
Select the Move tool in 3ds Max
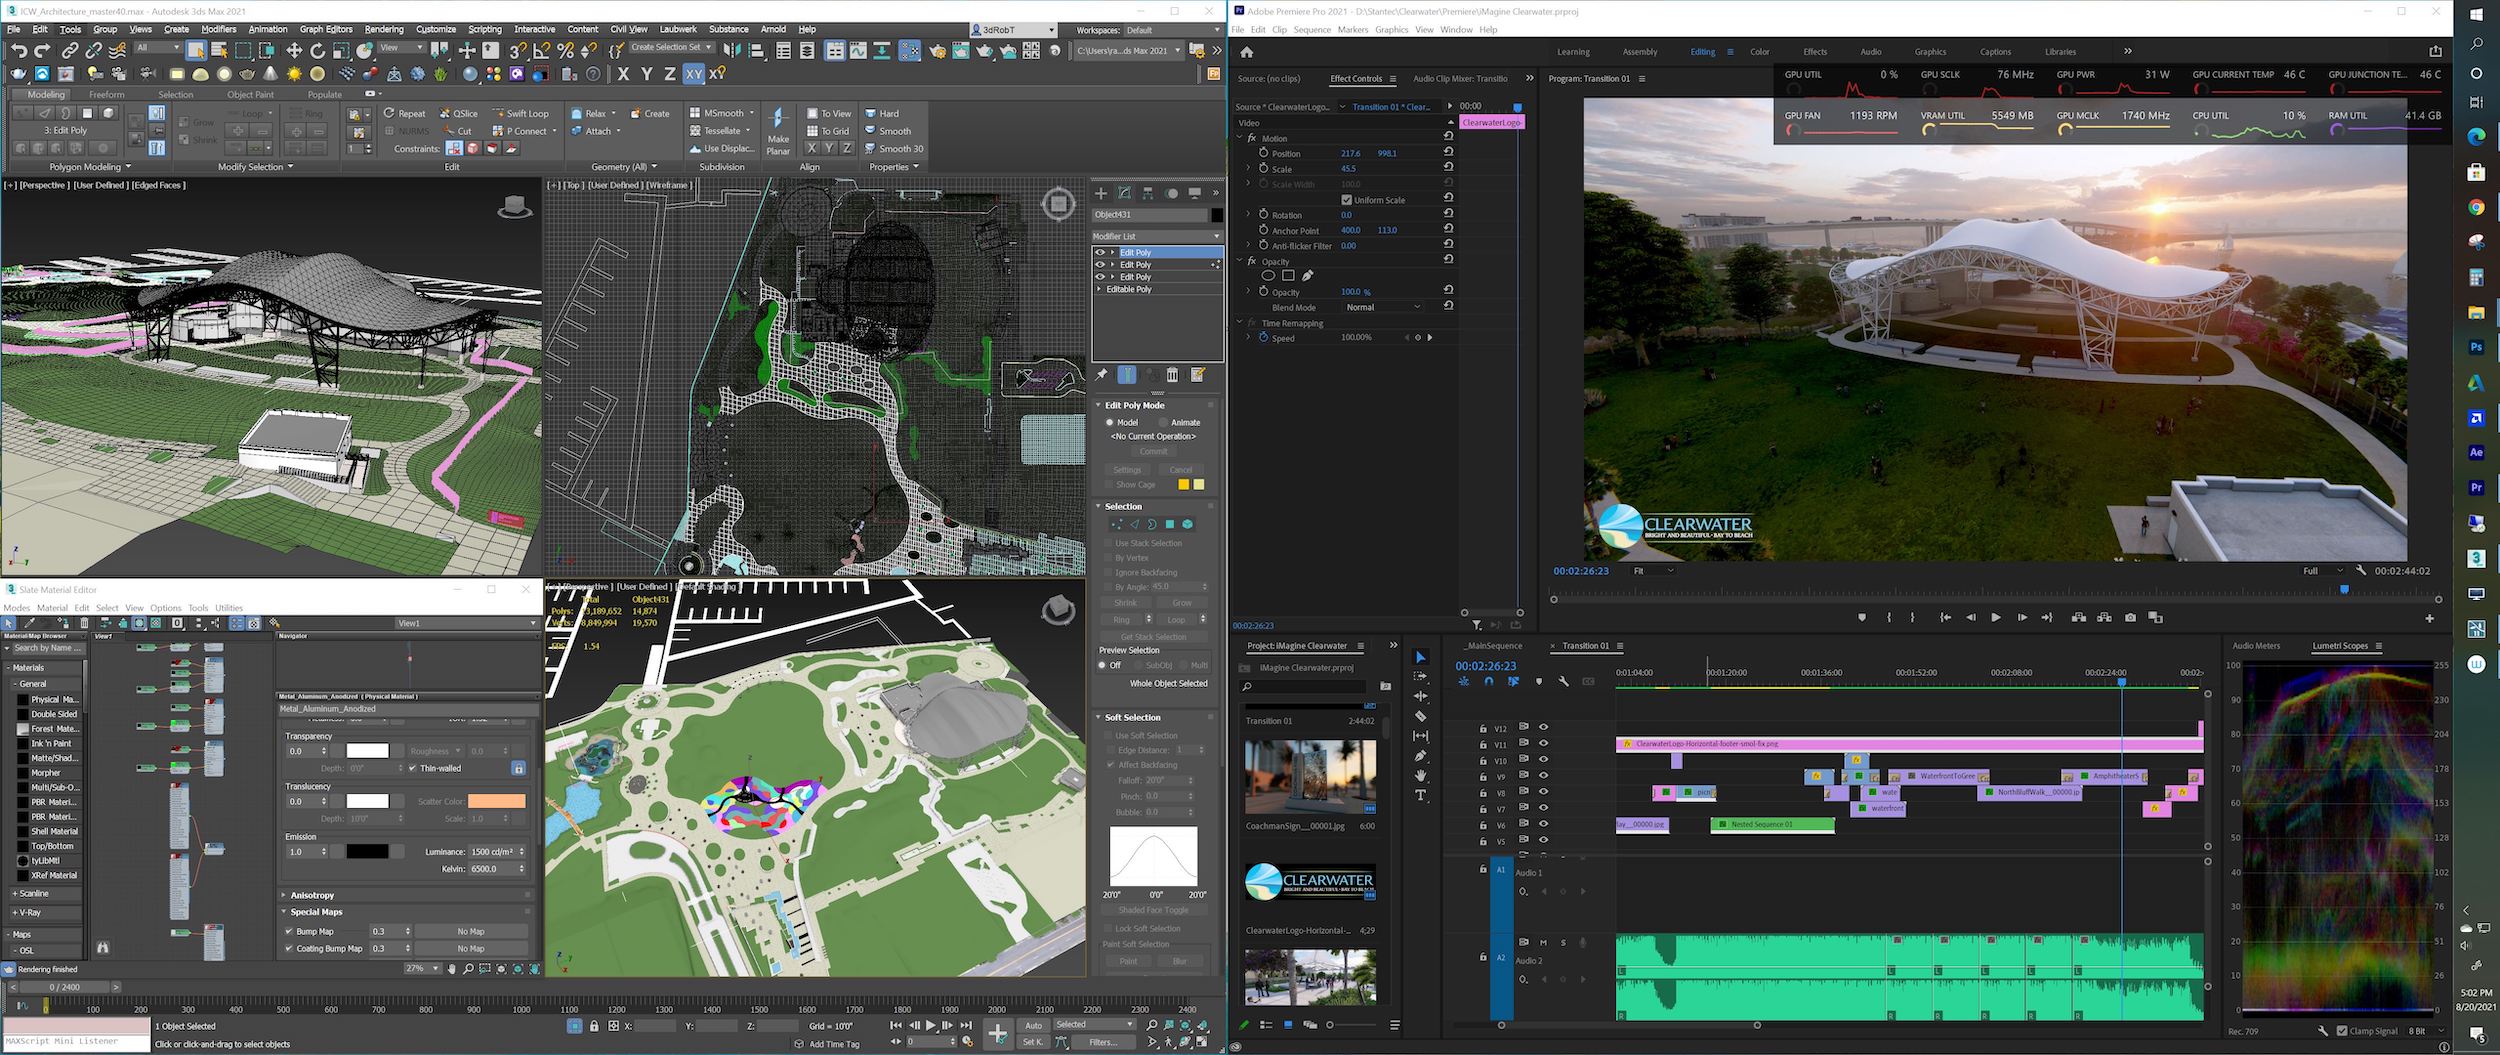(294, 50)
